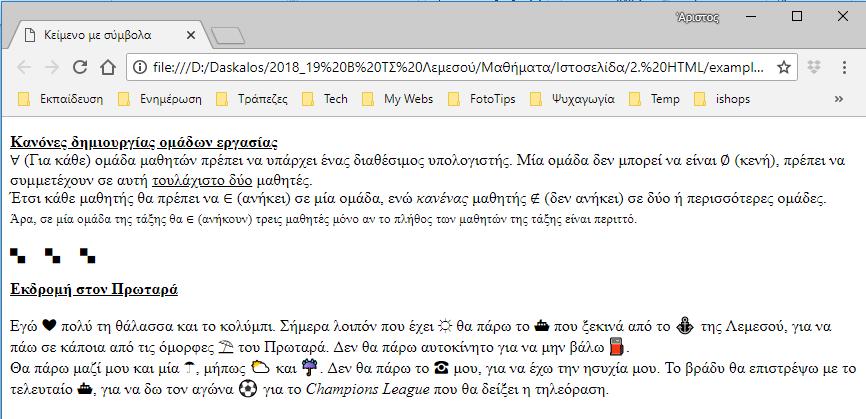
Task: Click the purple rain umbrella symbol
Action: 309,368
